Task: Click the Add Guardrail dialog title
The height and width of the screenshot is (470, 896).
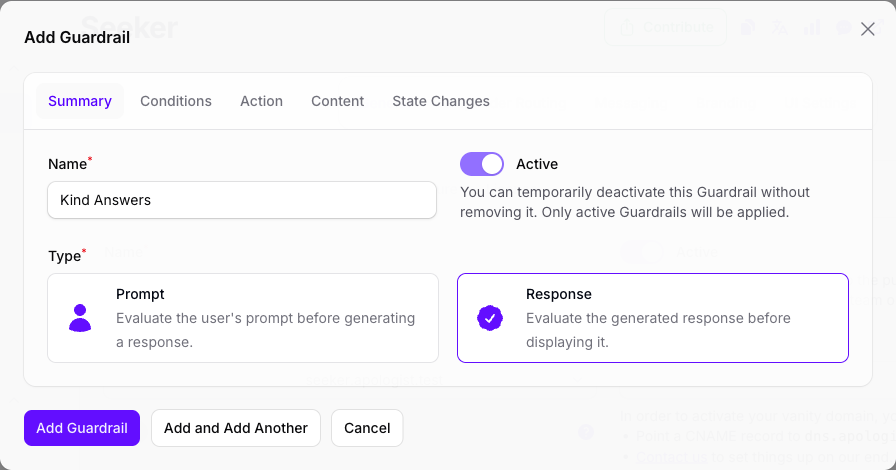Action: click(x=77, y=37)
